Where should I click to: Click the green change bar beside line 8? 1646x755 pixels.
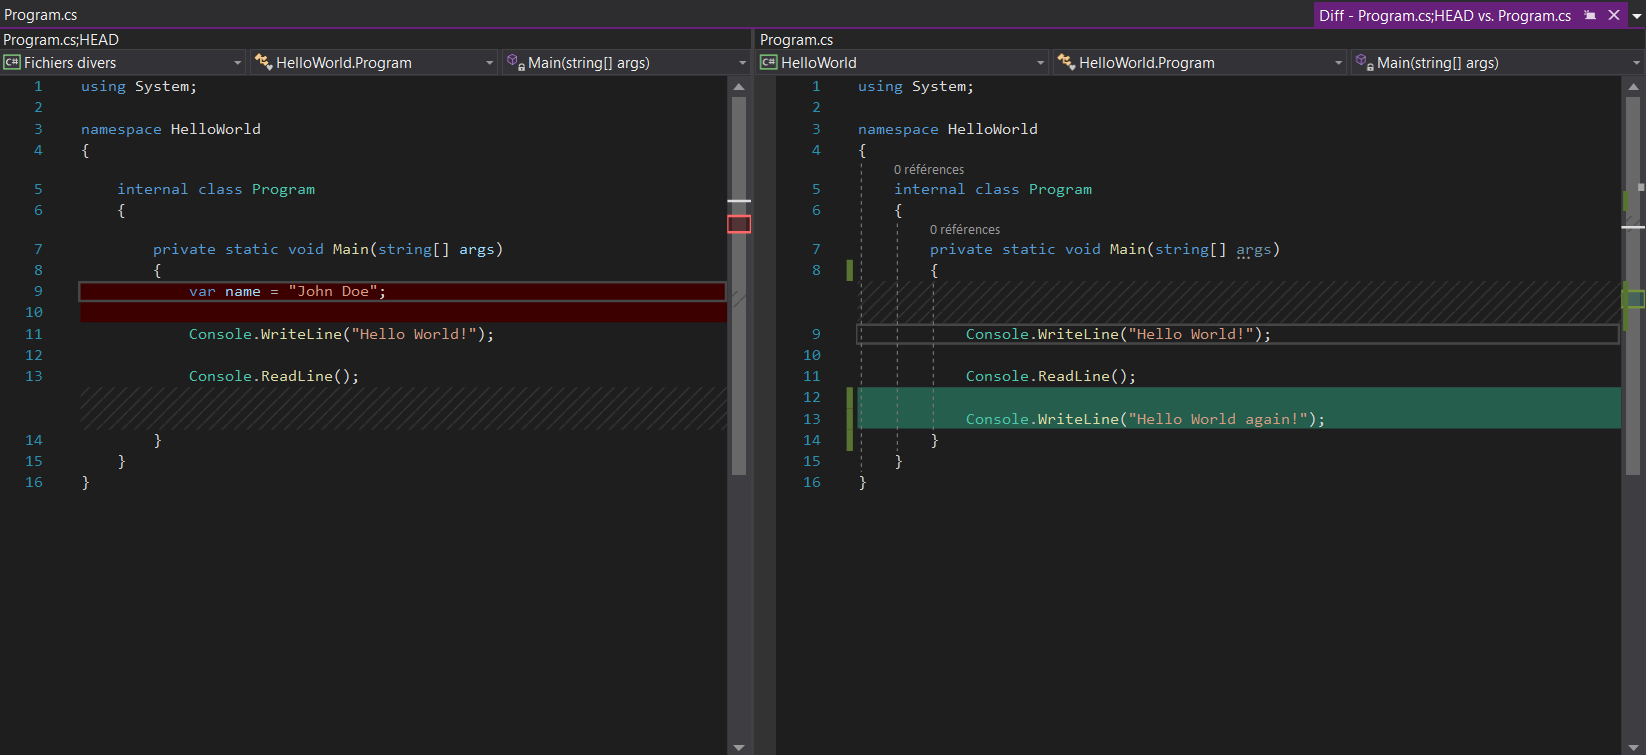click(x=850, y=270)
